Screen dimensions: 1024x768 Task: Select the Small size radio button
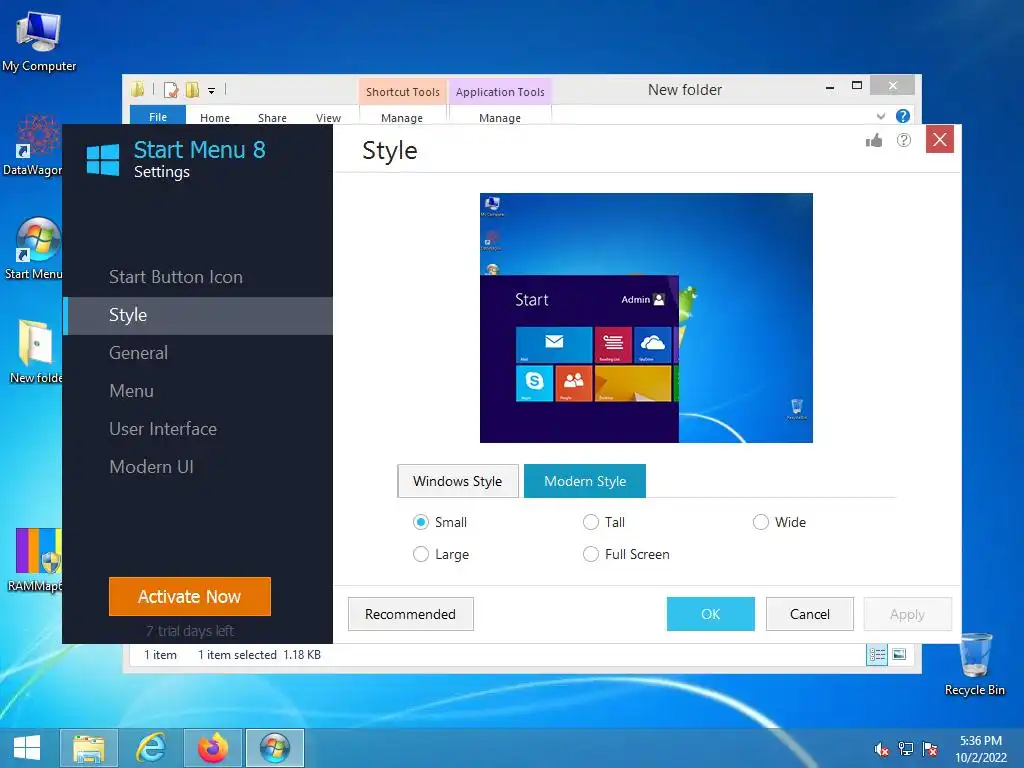click(x=421, y=522)
